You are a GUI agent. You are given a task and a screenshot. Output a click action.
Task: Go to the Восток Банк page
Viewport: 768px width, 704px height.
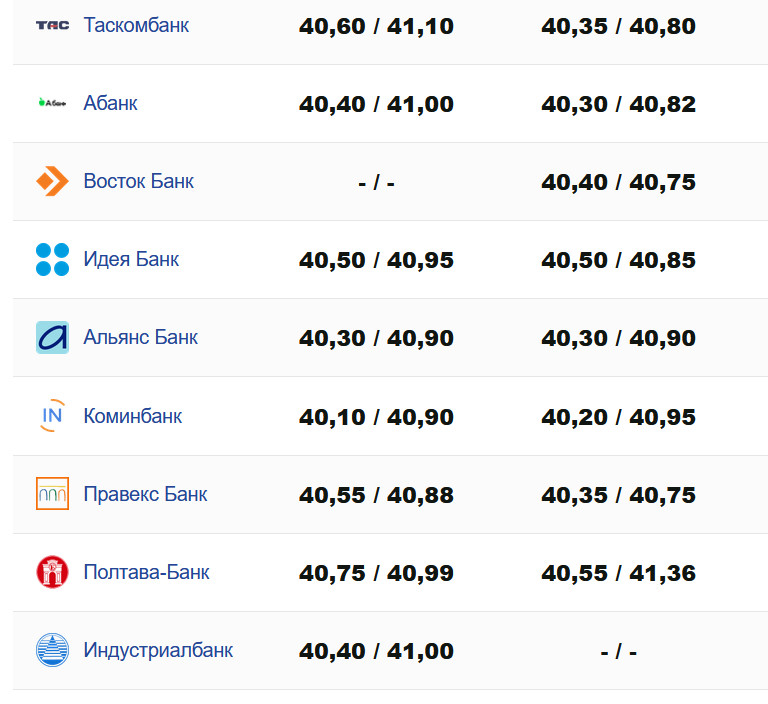138,181
